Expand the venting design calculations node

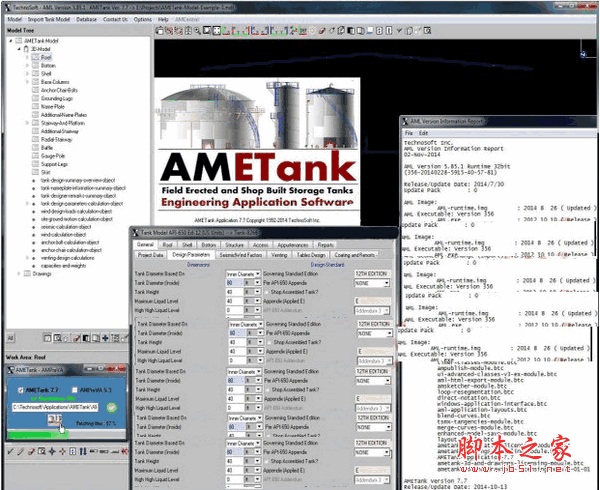(x=27, y=258)
